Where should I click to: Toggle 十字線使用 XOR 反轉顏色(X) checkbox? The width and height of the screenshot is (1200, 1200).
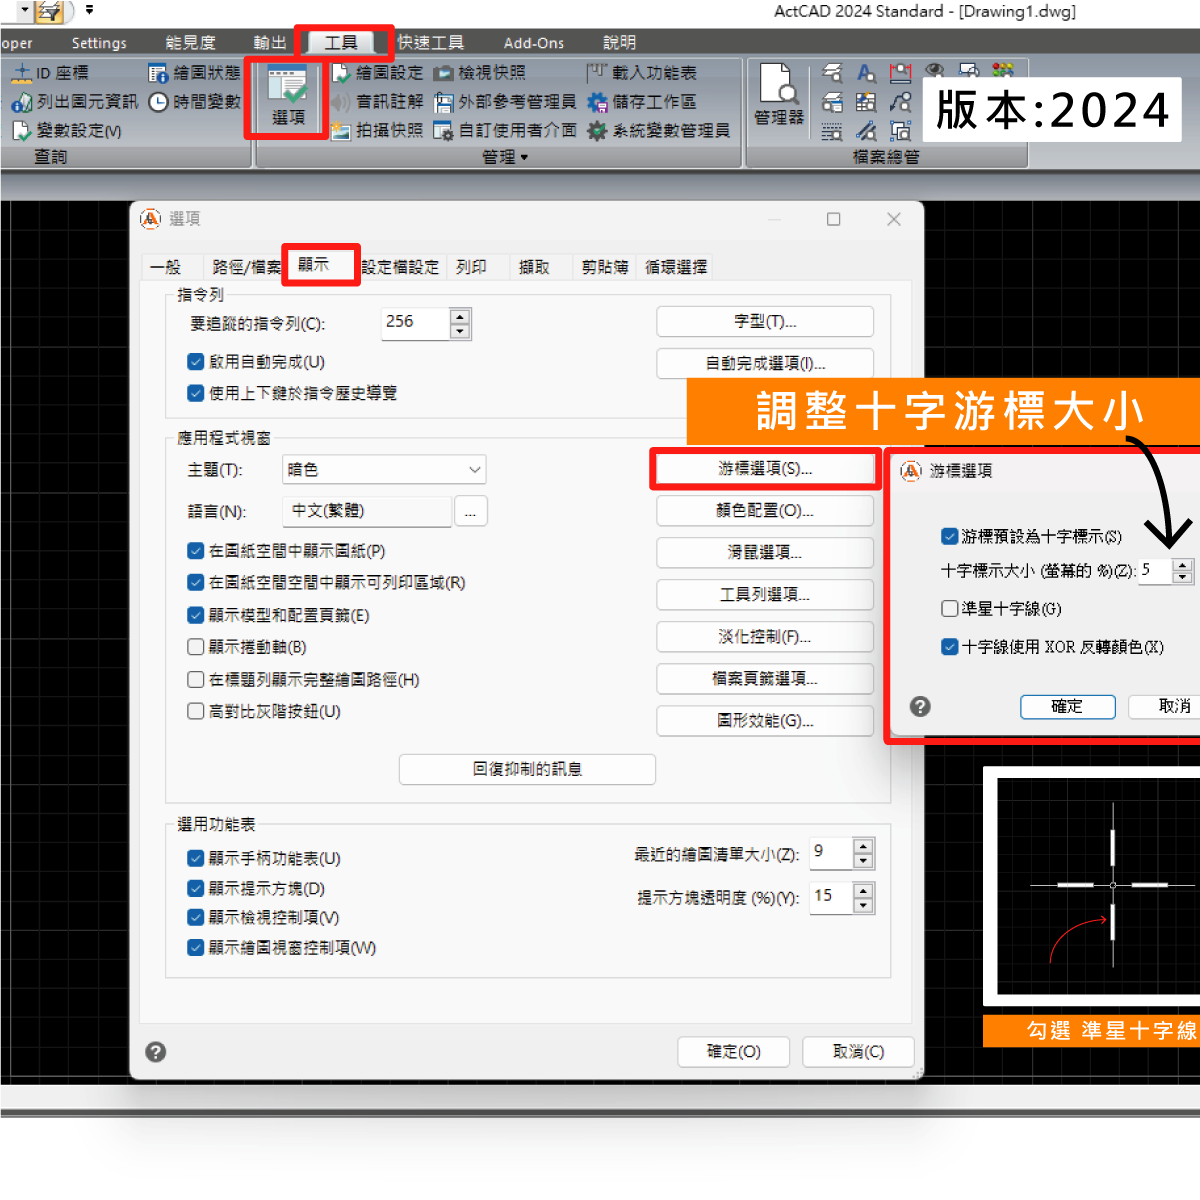pos(950,647)
